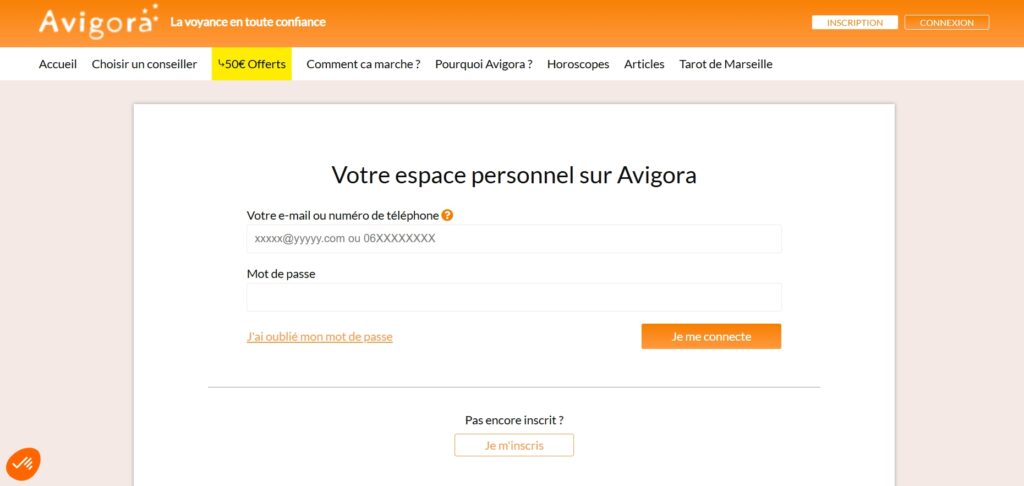Open Choisir un conseiller menu
This screenshot has width=1024, height=486.
[144, 64]
